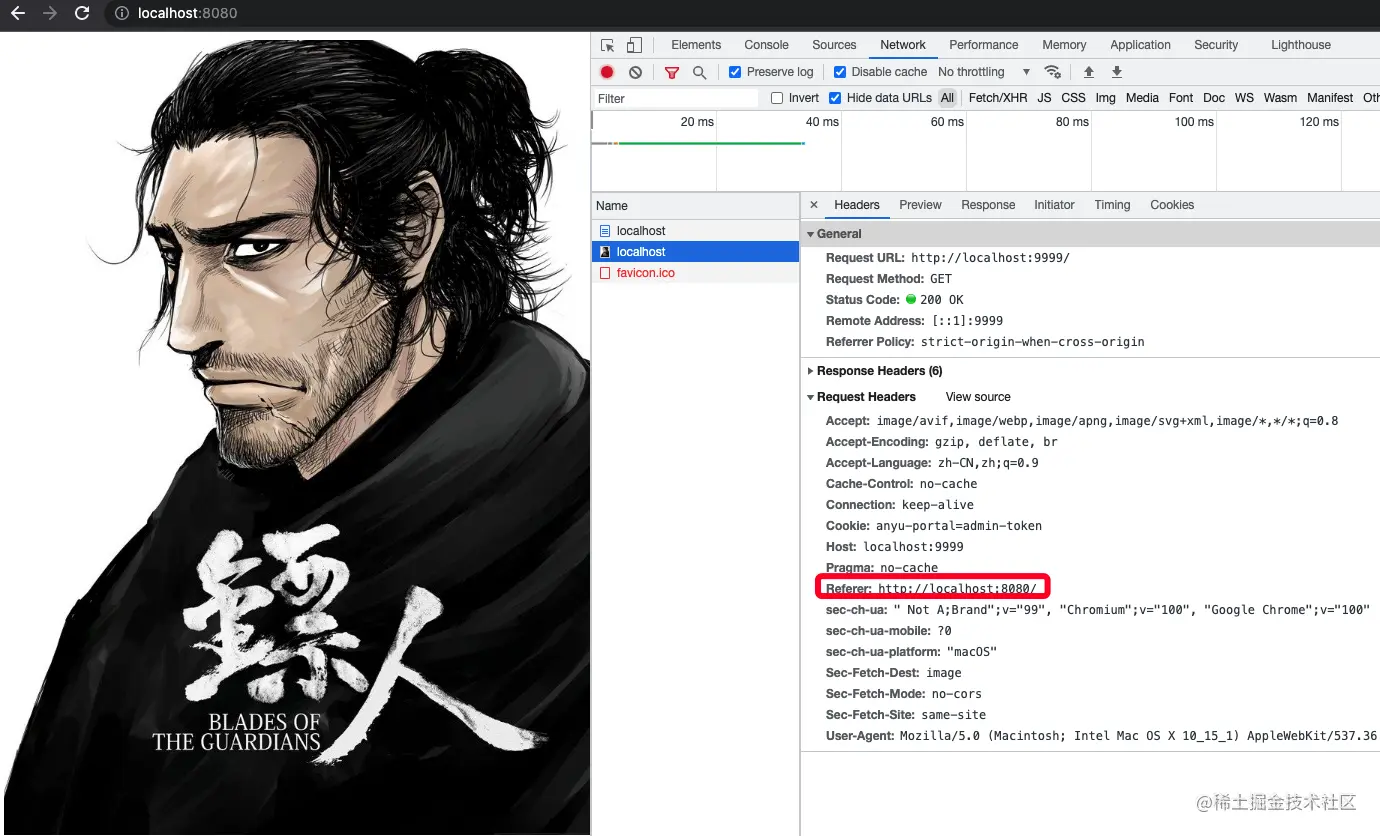Expand Response Headers (6) section
This screenshot has width=1380, height=836.
(x=811, y=371)
